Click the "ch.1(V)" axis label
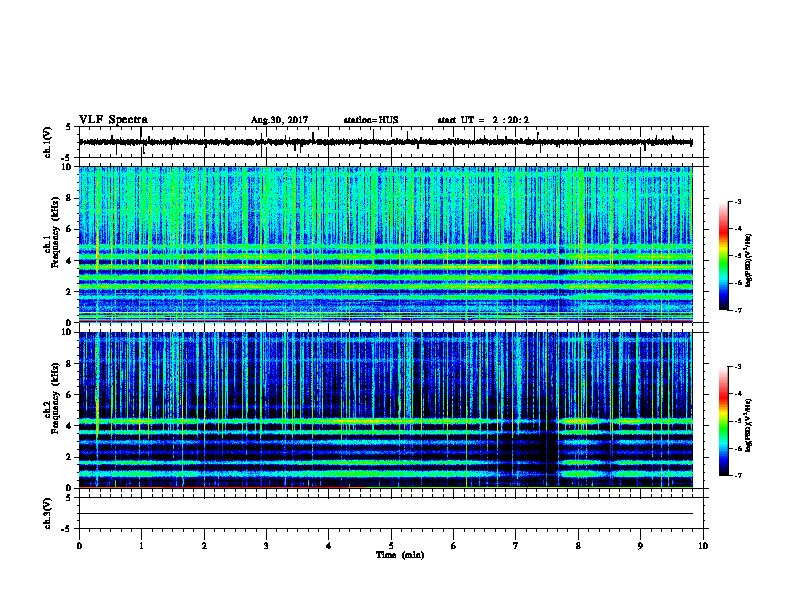Viewport: 792px width, 612px height. [x=47, y=142]
